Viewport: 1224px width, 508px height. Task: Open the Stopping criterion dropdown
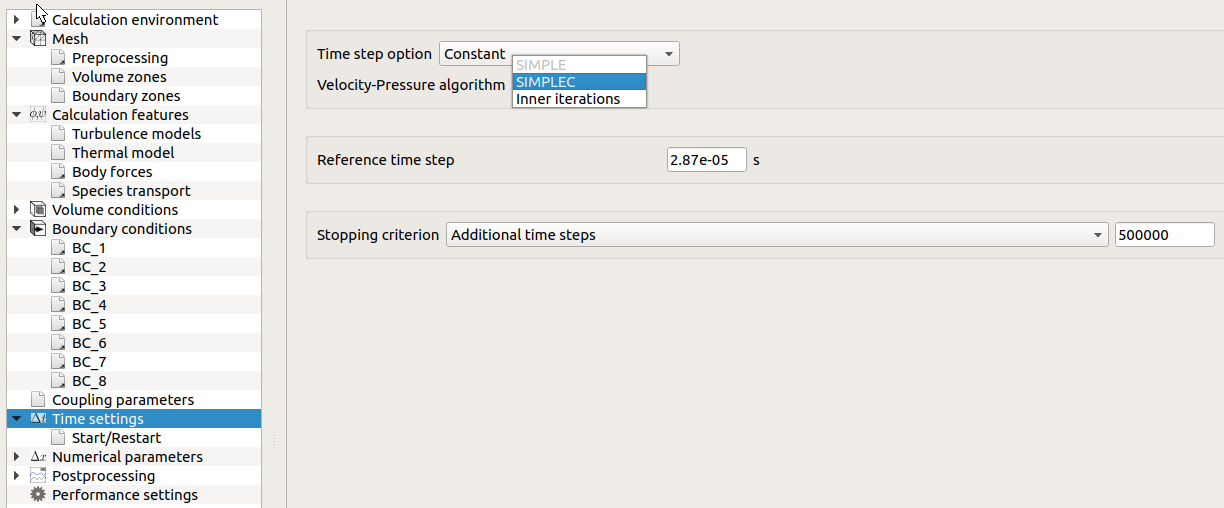pos(777,235)
